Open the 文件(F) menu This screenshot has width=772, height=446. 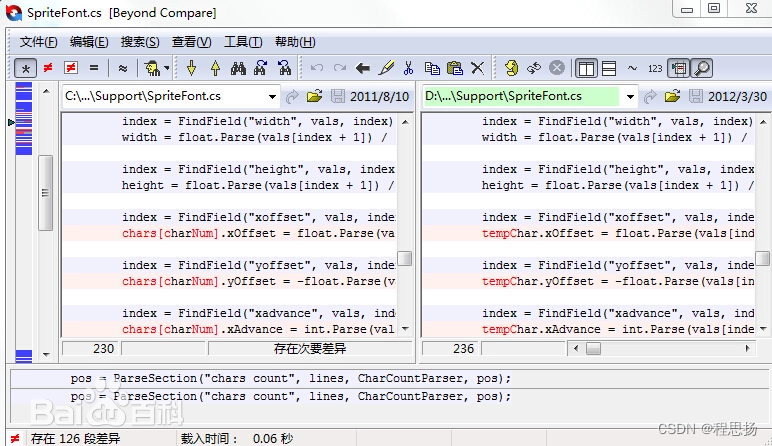coord(38,42)
